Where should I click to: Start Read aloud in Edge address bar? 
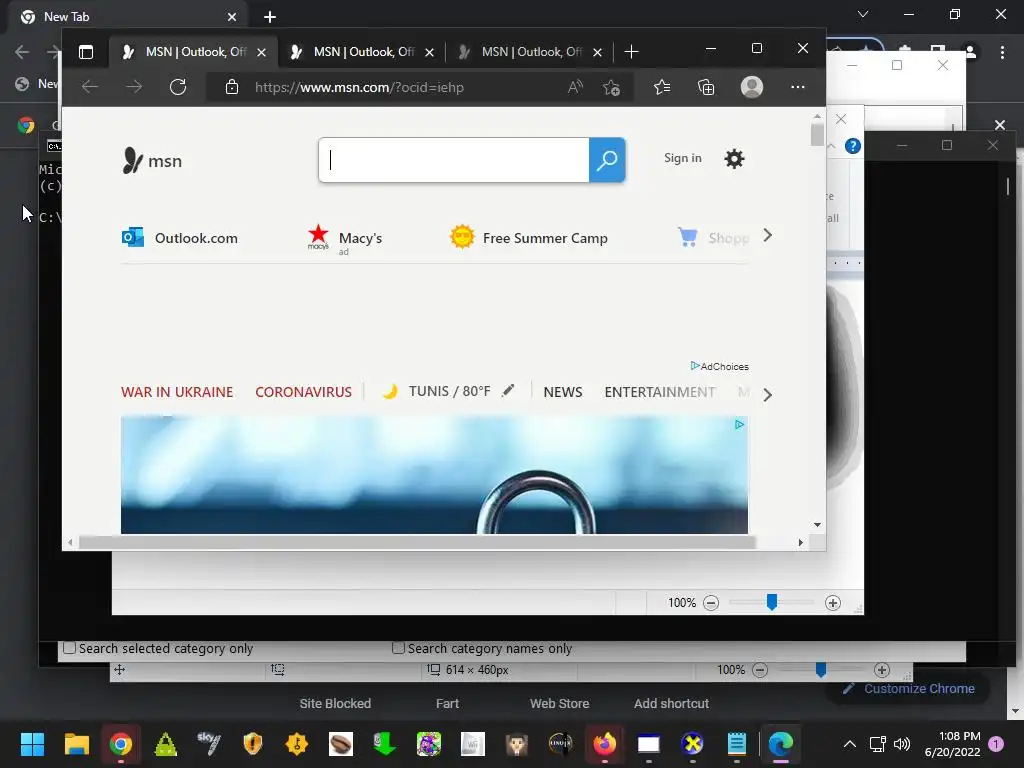(x=575, y=87)
